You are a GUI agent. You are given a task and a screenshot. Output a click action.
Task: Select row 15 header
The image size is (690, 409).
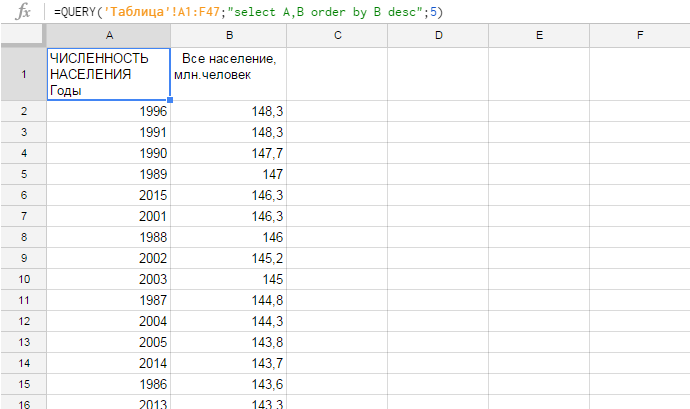[24, 384]
